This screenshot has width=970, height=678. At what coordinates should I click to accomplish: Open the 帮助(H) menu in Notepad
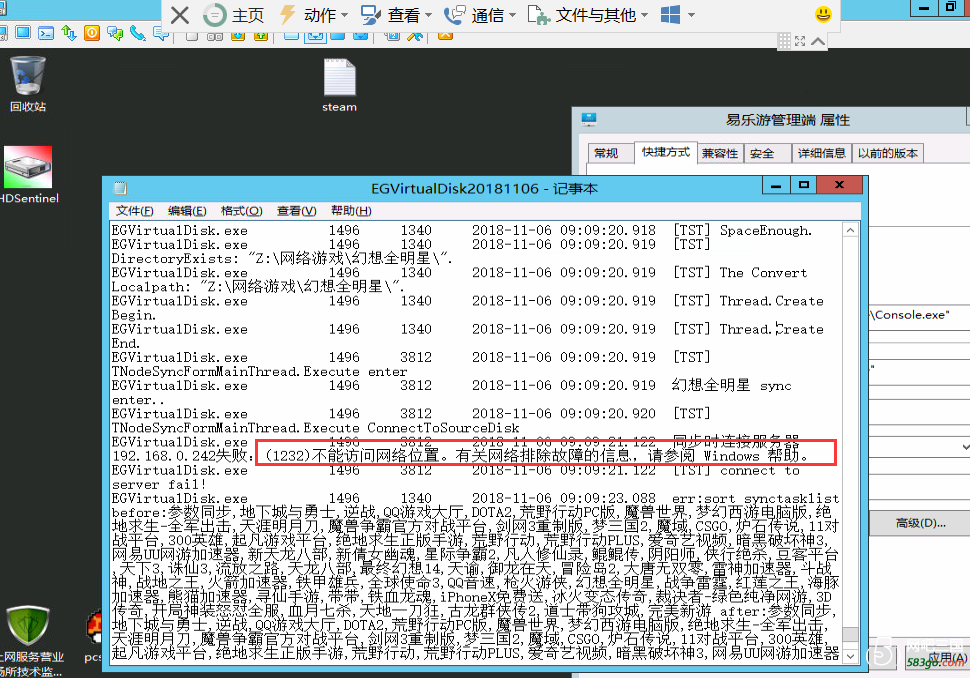pyautogui.click(x=351, y=211)
